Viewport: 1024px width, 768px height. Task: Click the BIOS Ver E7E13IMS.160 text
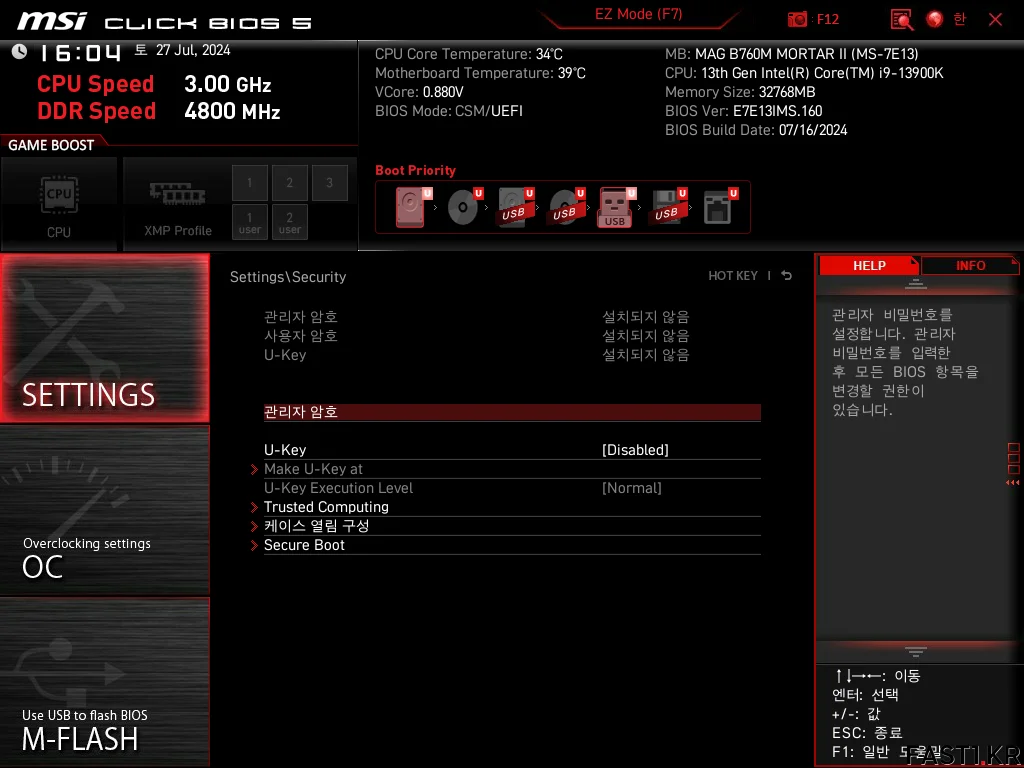pyautogui.click(x=743, y=111)
